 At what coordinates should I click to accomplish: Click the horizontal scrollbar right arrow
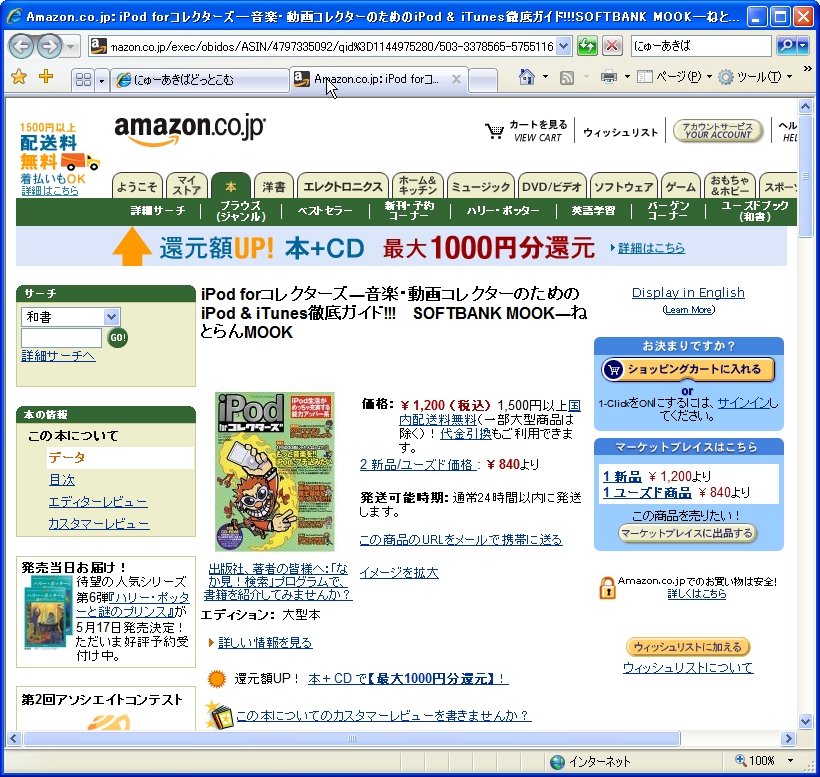coord(788,738)
